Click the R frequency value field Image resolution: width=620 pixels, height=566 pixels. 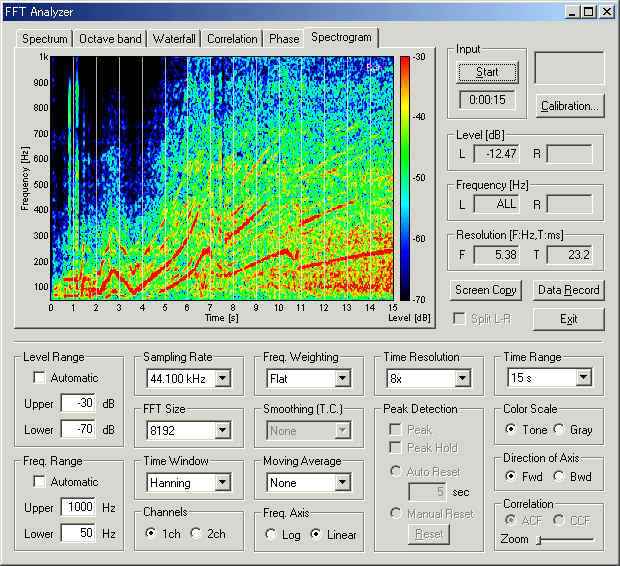pyautogui.click(x=570, y=204)
